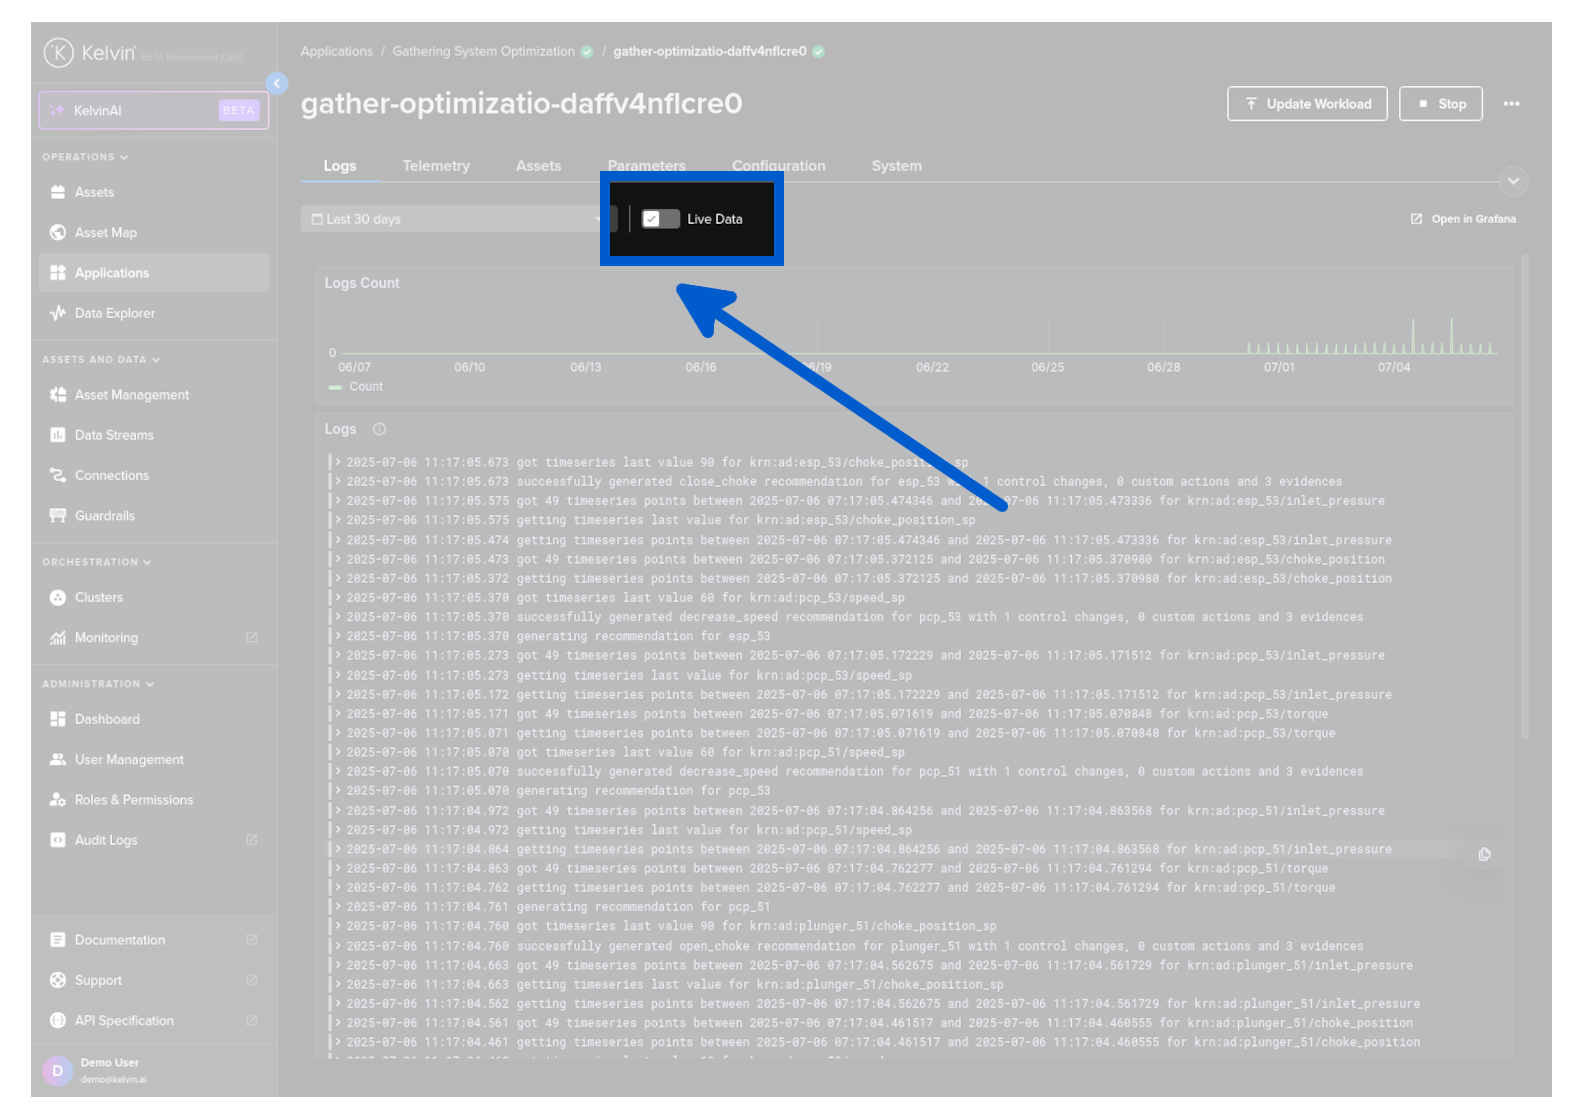The height and width of the screenshot is (1120, 1584).
Task: Expand the first log entry row
Action: 339,462
